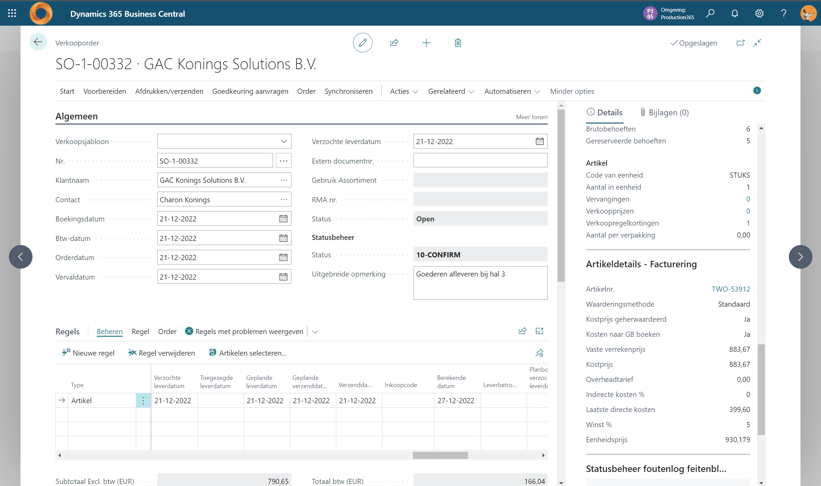Open calendar picker for Orderdatum
This screenshot has height=486, width=821.
coord(283,258)
